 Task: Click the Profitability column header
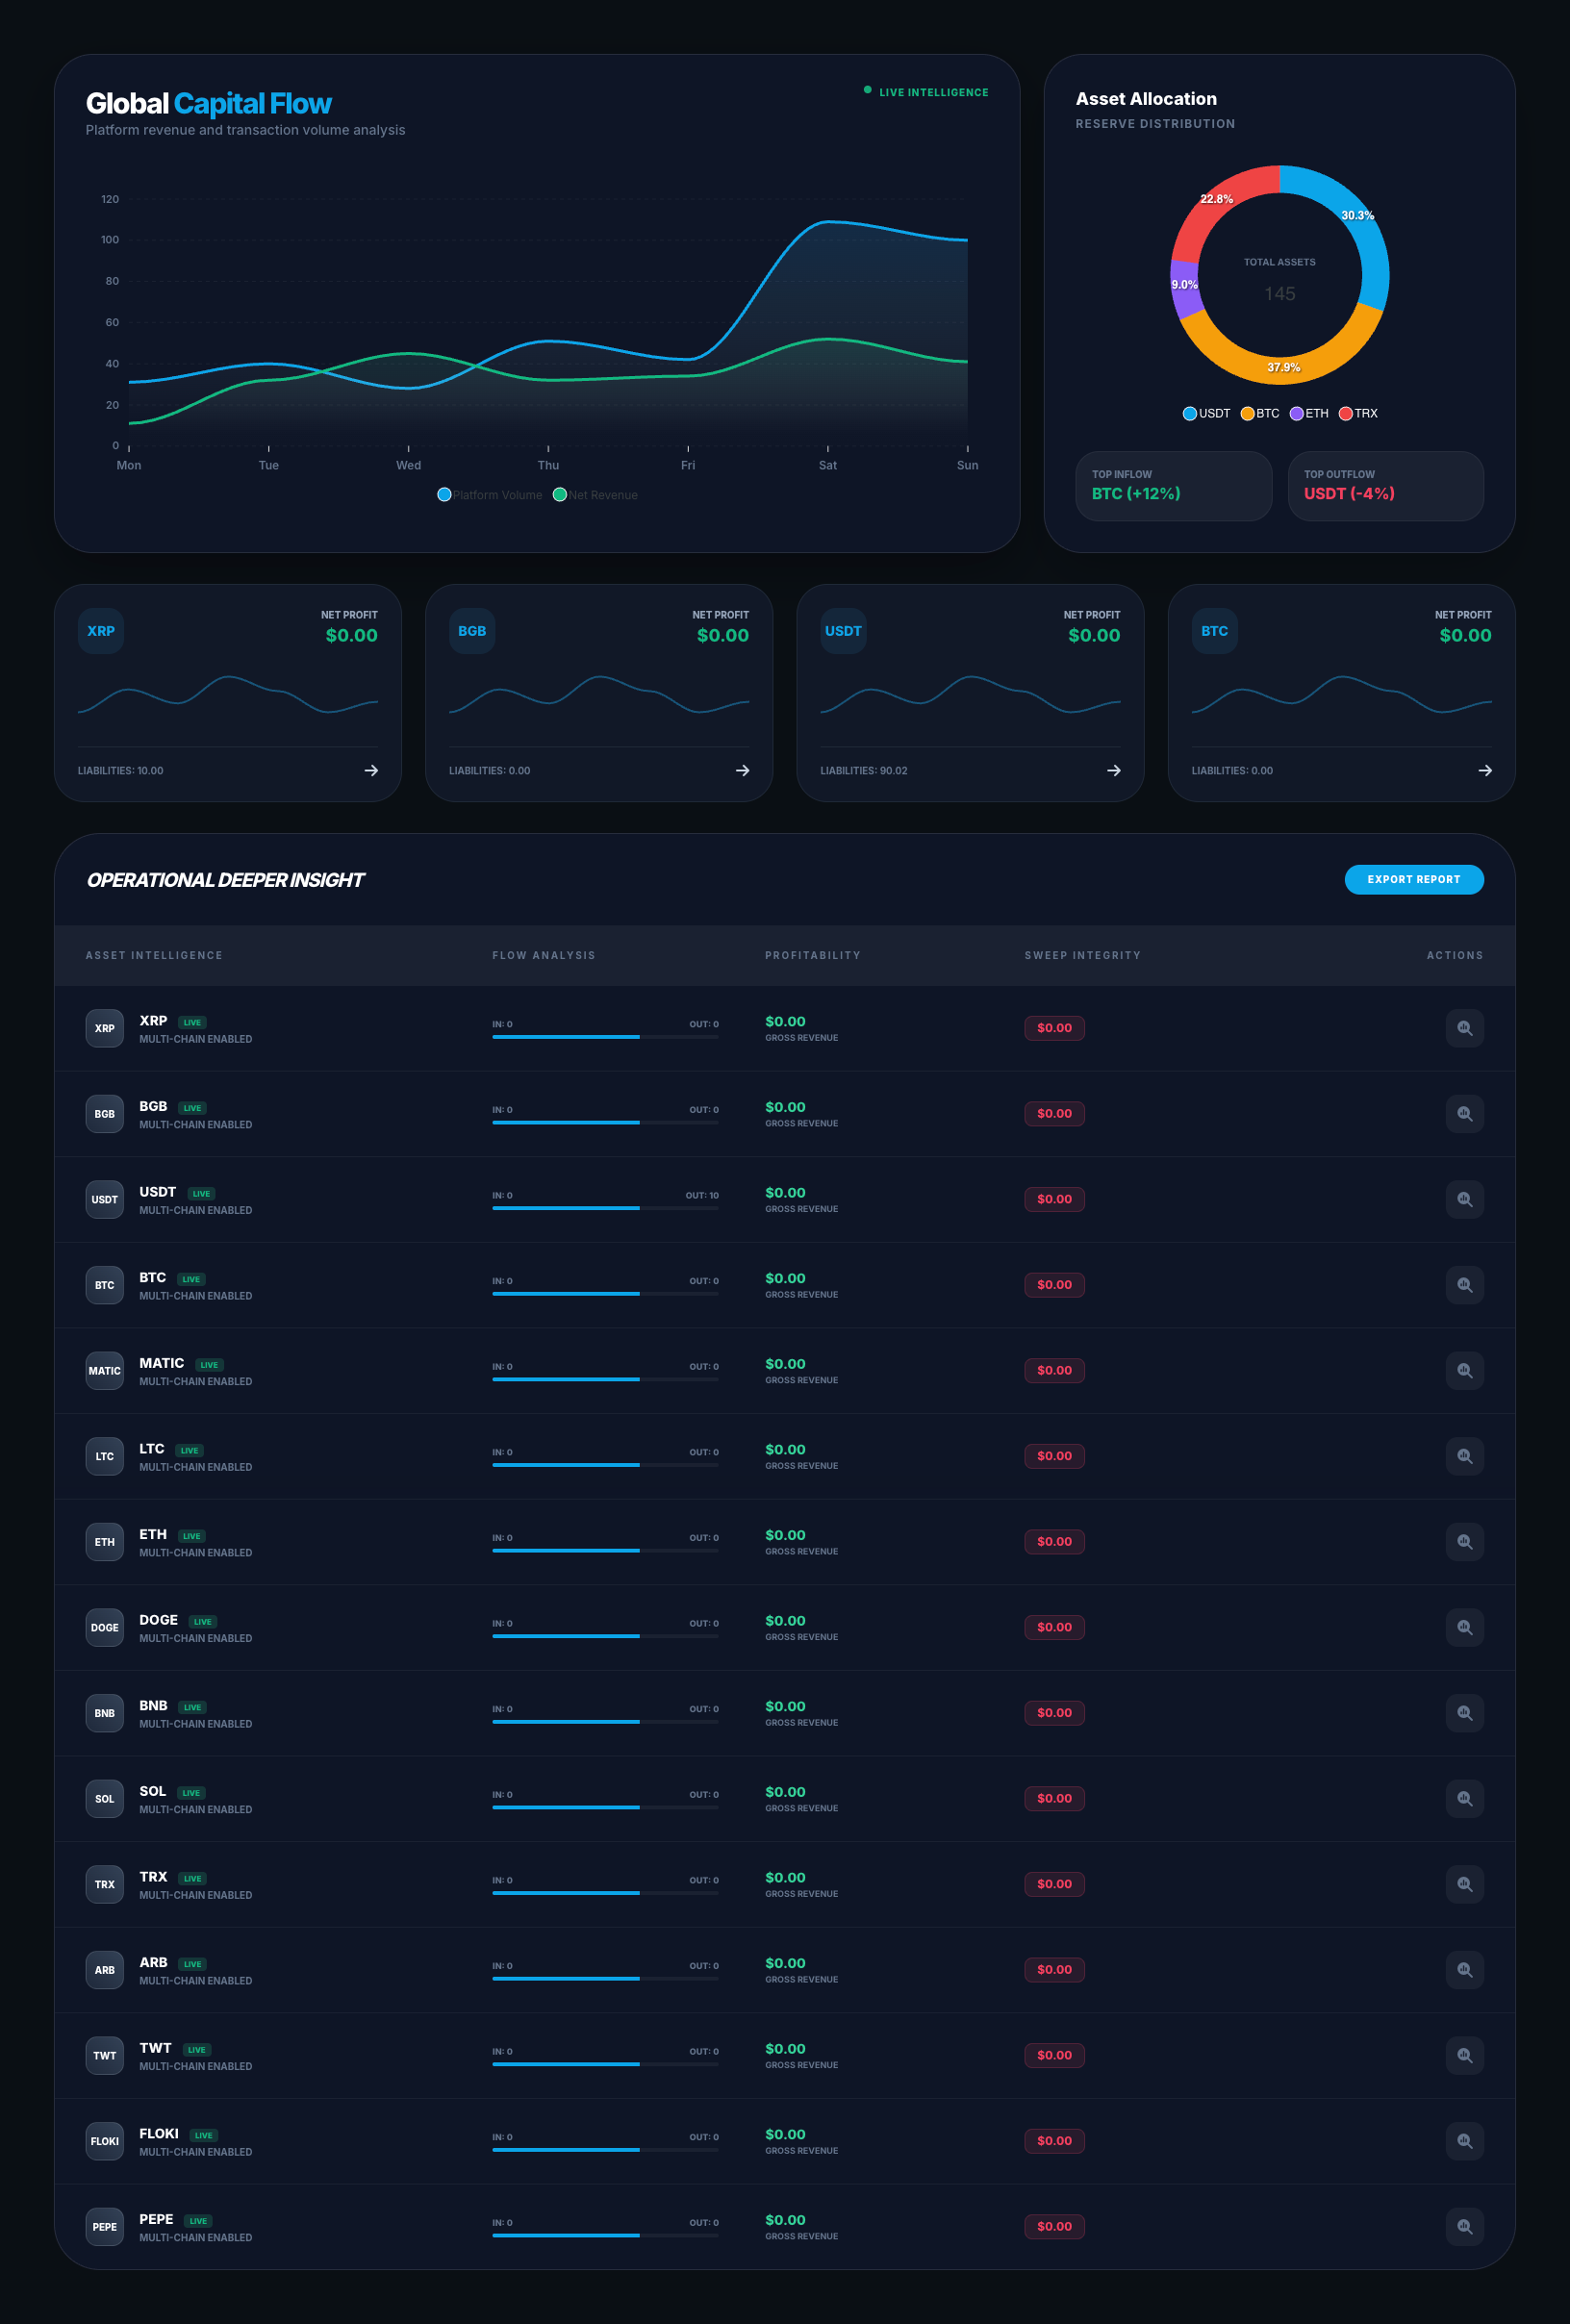(812, 955)
